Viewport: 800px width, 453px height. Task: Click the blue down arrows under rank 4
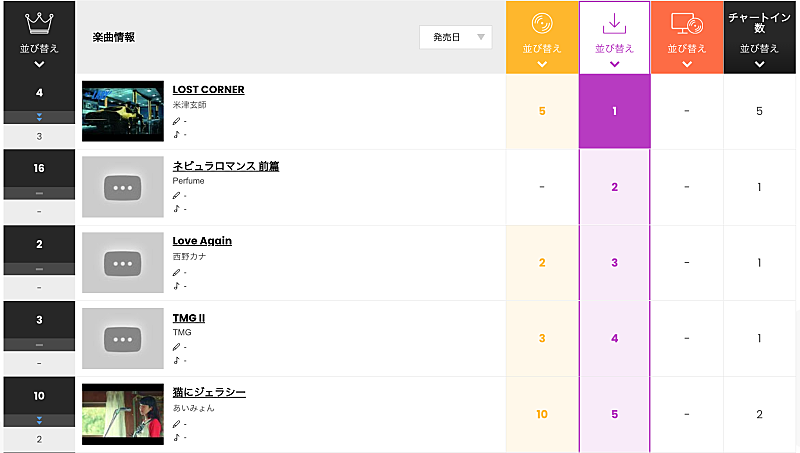point(39,118)
